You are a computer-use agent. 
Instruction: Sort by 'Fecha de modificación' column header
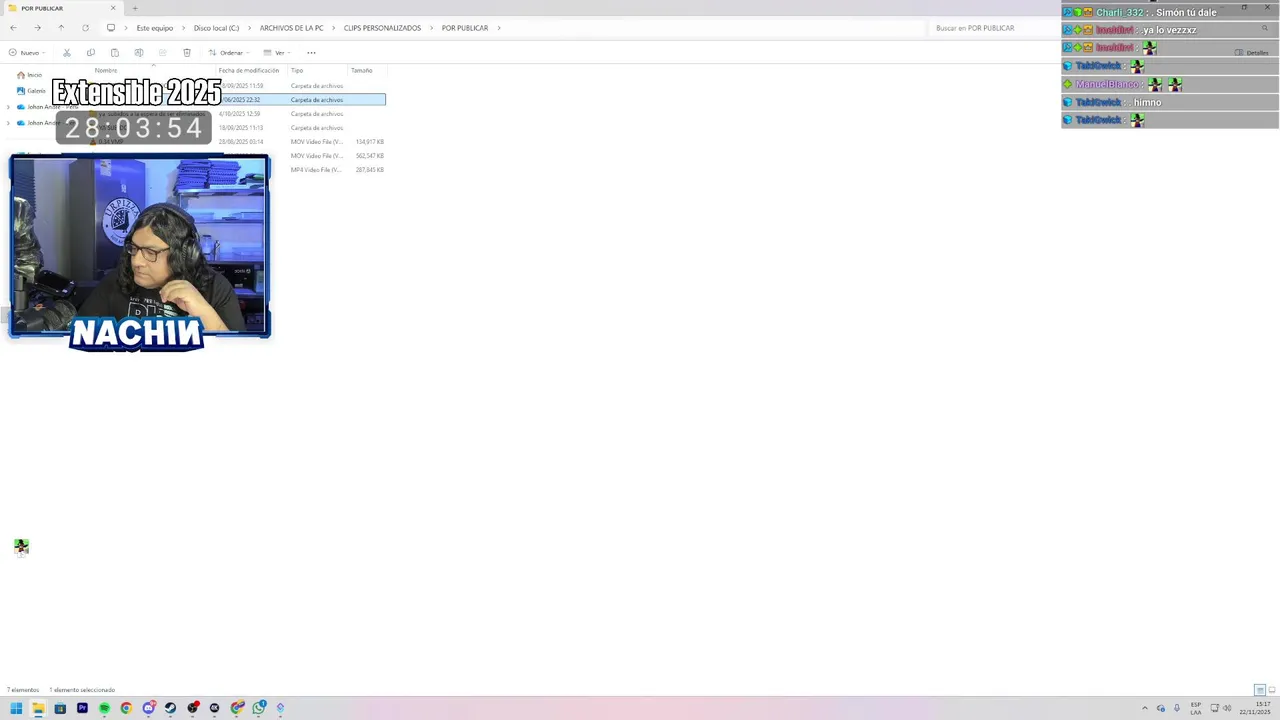click(x=249, y=70)
